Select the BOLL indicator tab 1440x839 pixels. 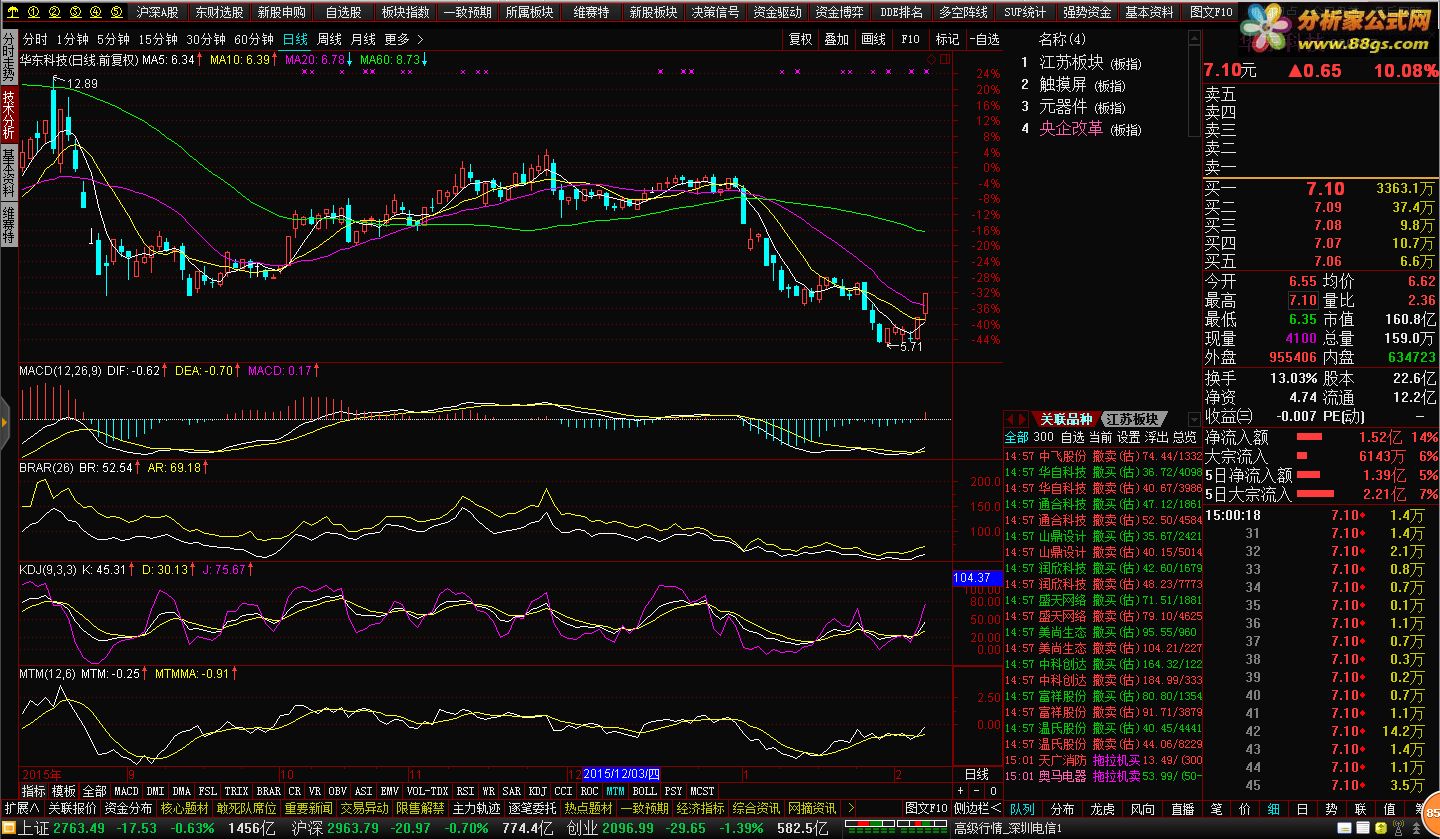coord(644,791)
